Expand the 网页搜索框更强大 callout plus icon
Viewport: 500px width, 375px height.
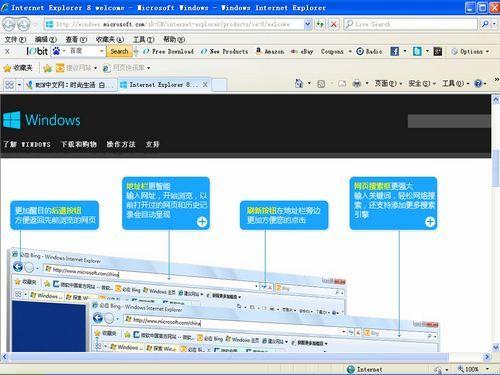pyautogui.click(x=430, y=222)
